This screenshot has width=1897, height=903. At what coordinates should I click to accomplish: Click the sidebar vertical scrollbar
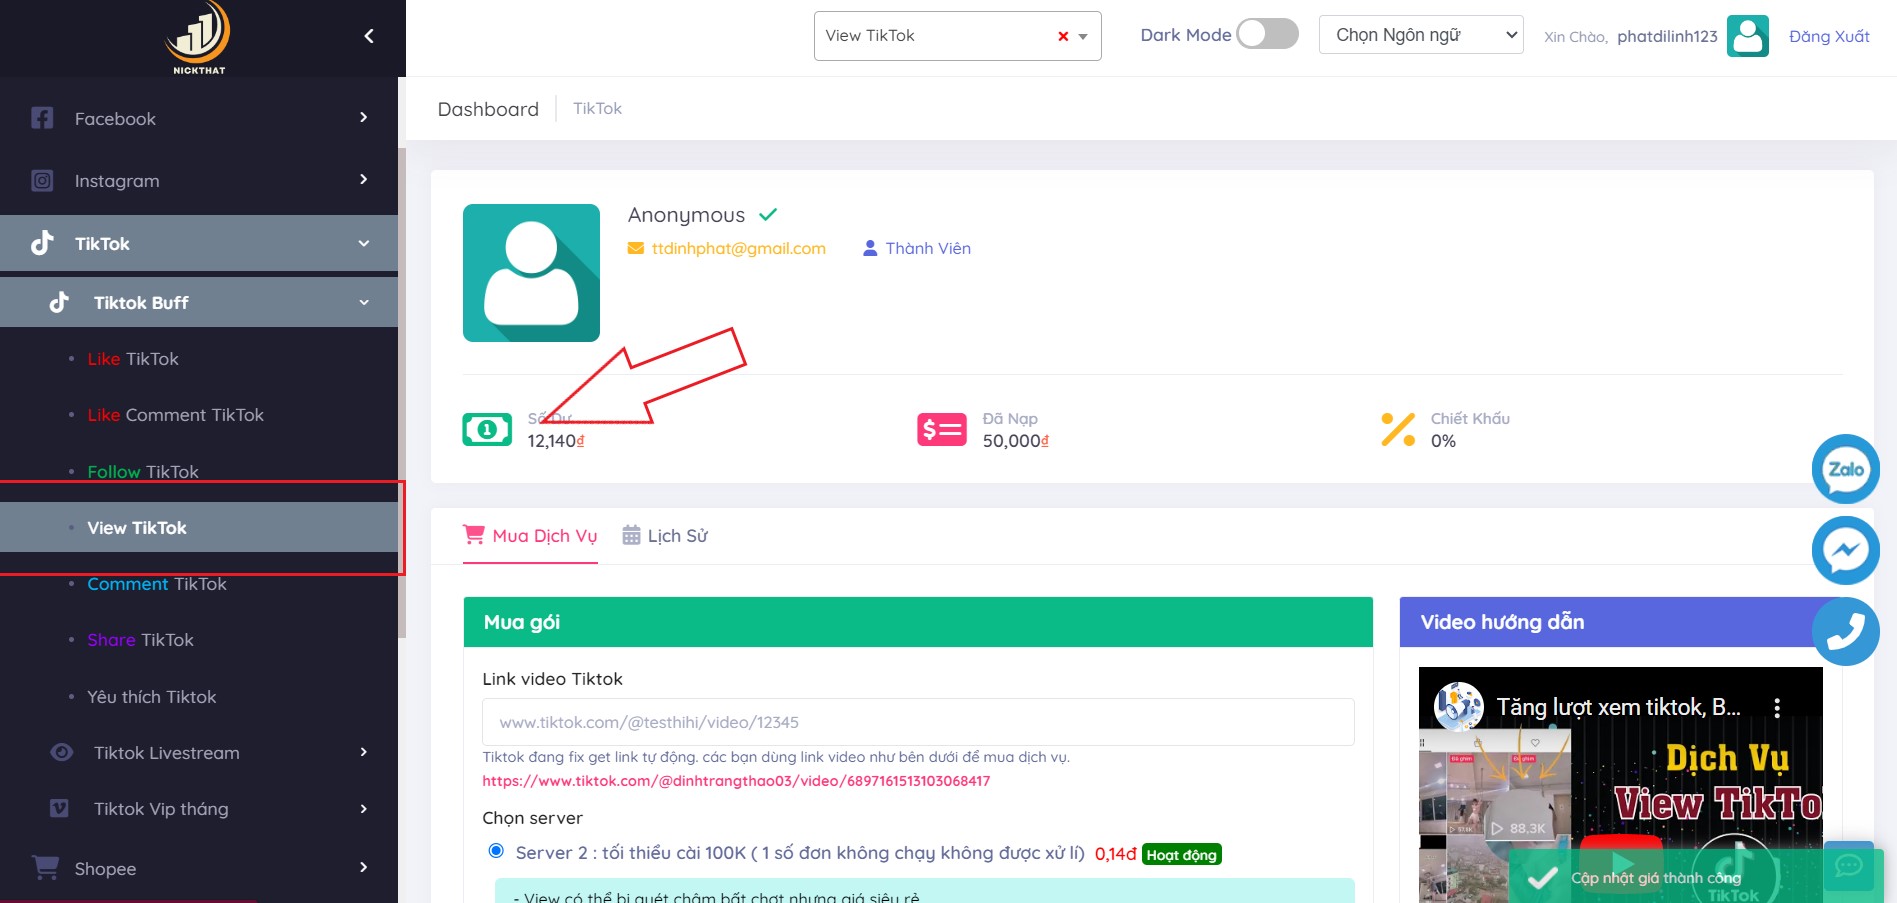[x=402, y=392]
